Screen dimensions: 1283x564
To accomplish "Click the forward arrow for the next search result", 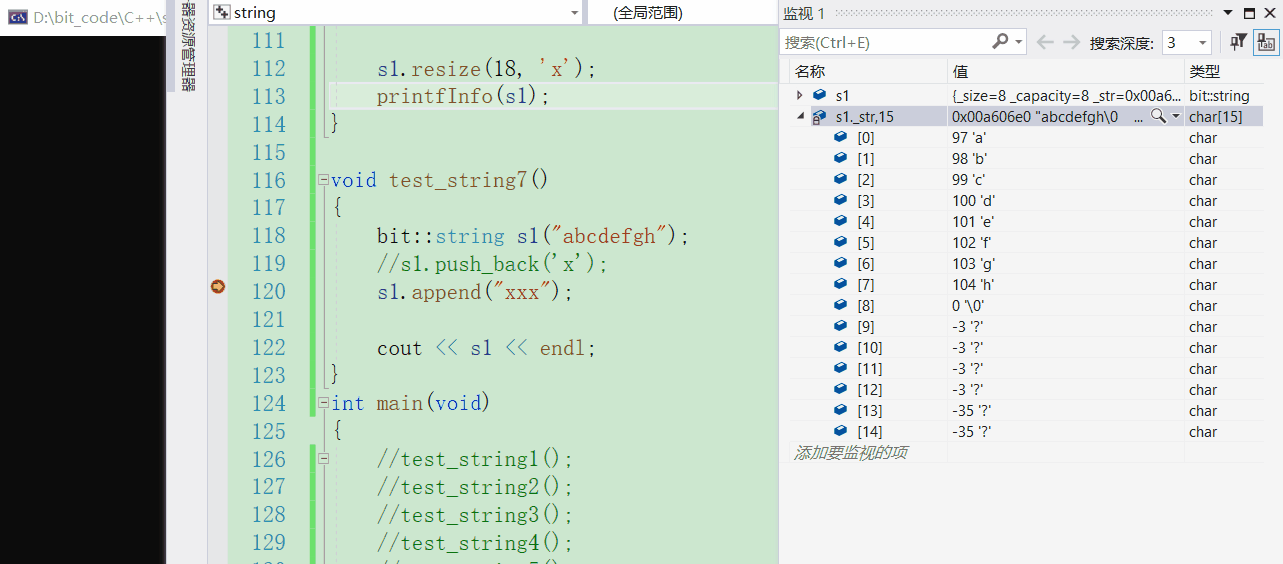I will coord(1071,42).
